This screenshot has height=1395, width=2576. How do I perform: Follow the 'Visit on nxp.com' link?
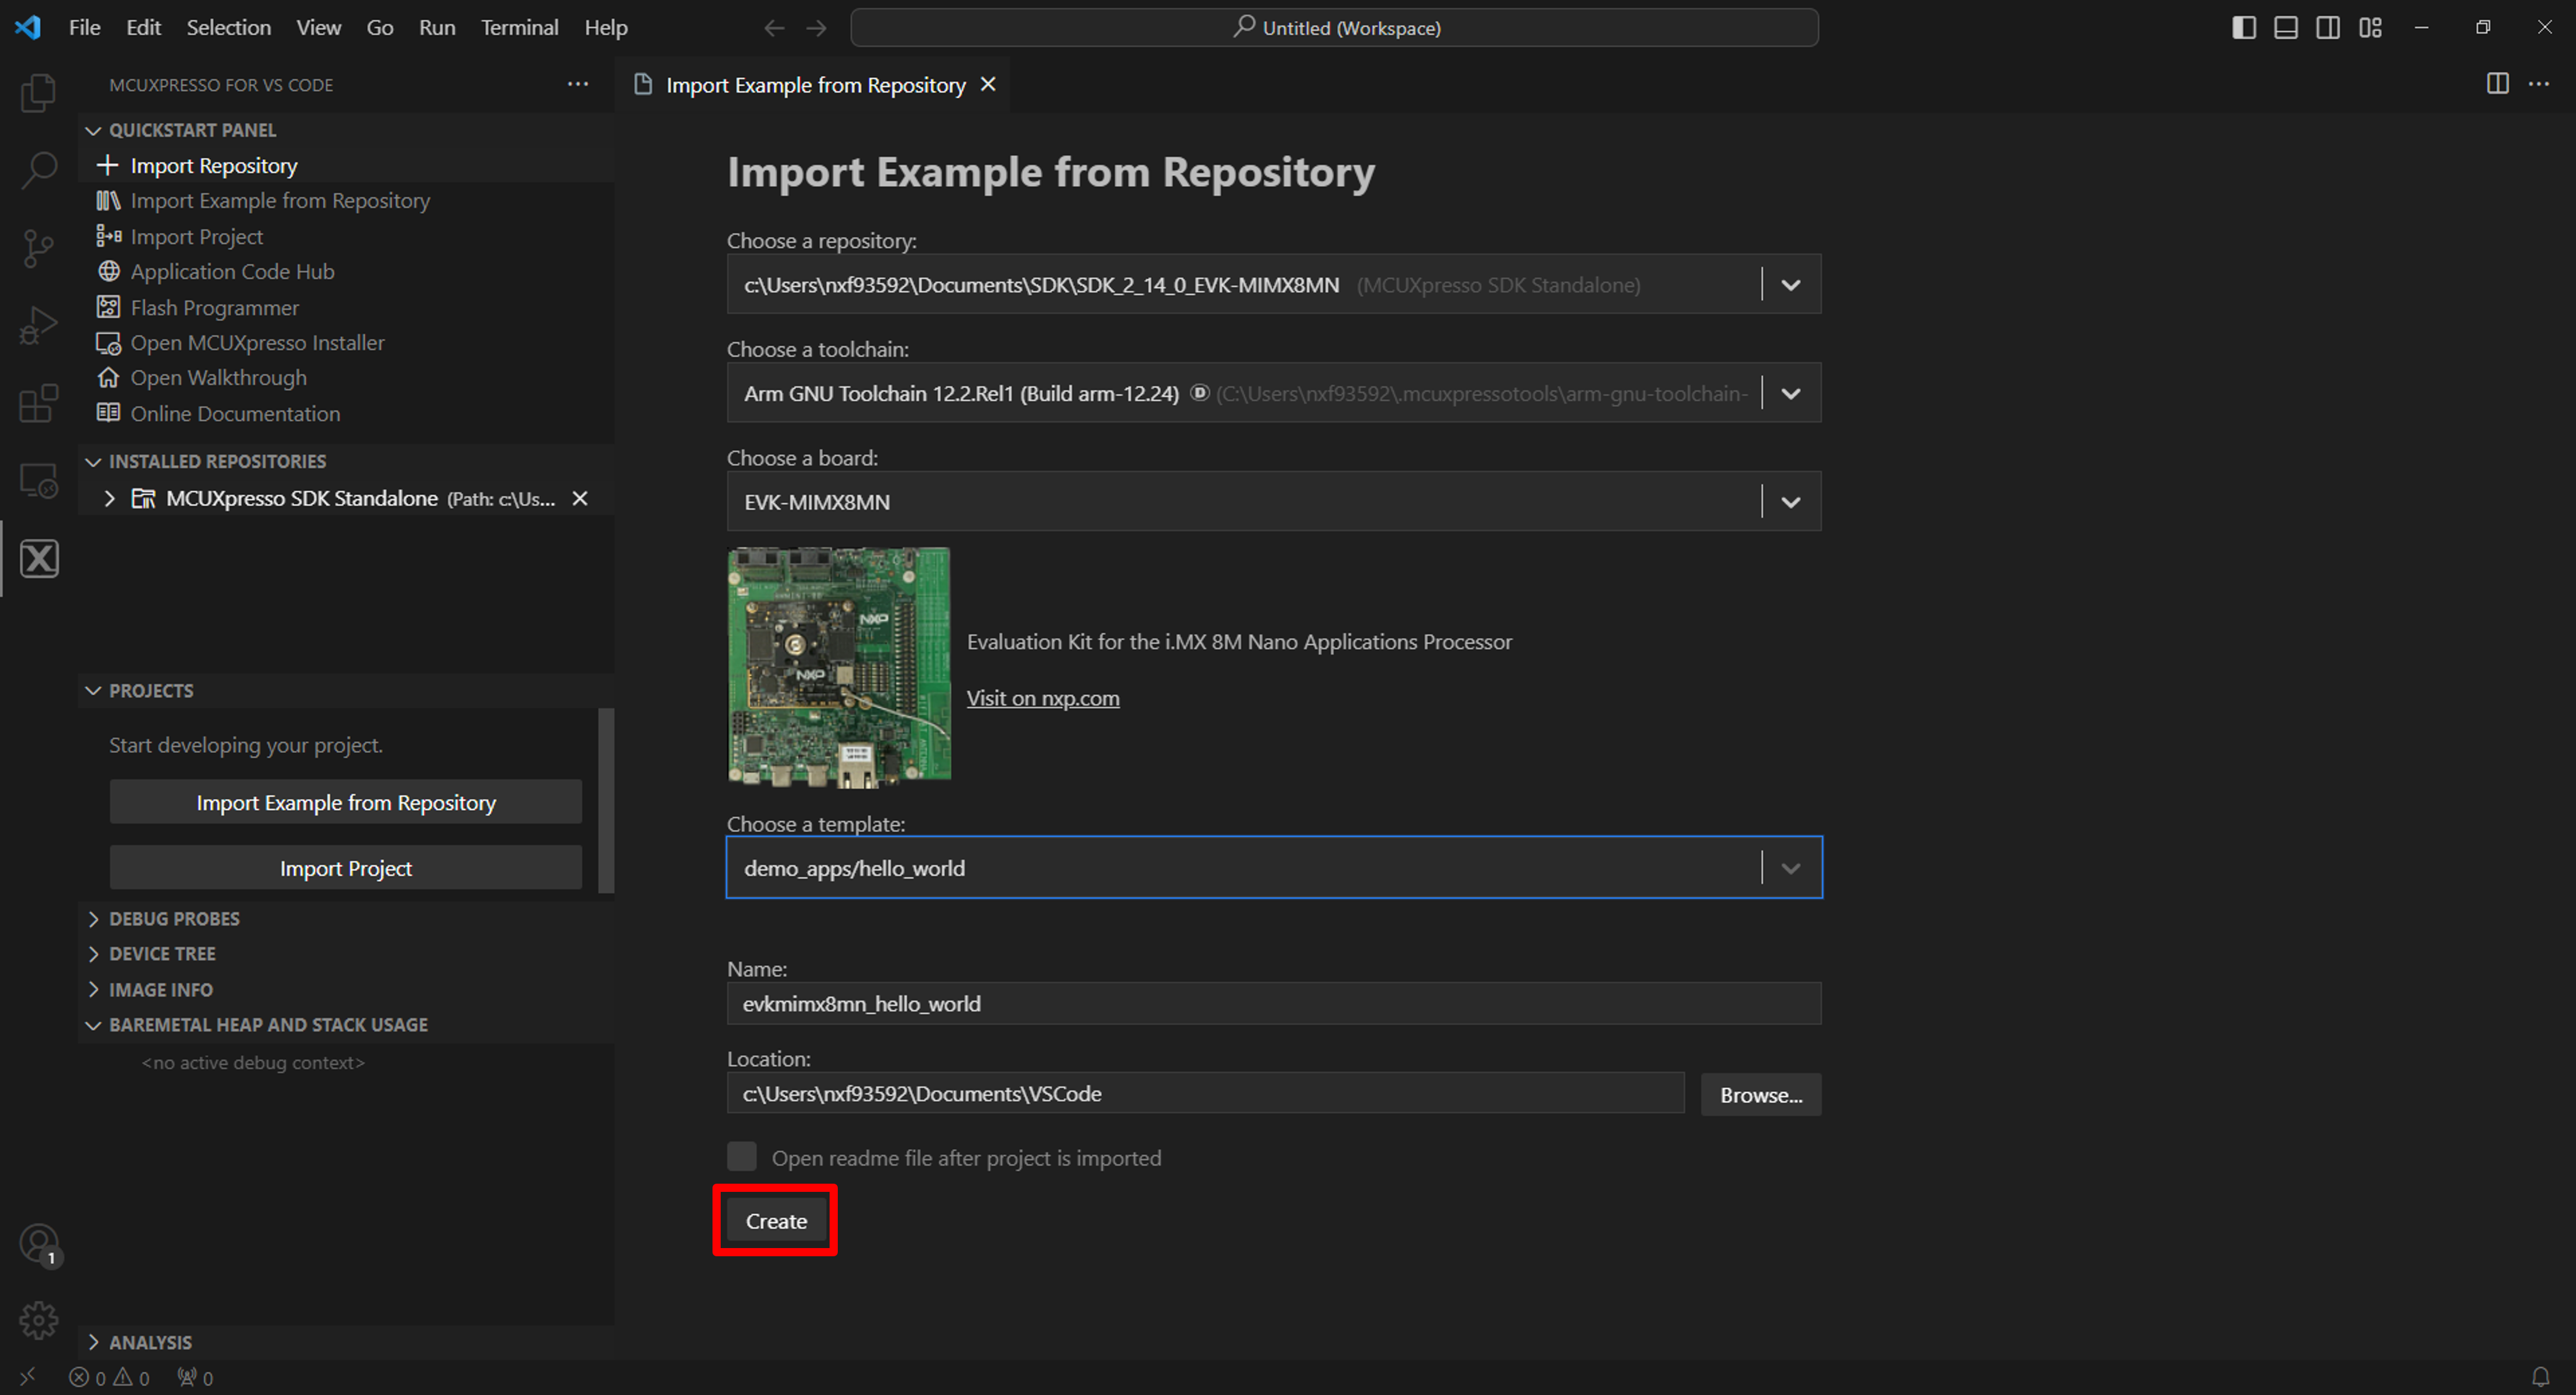tap(1042, 698)
